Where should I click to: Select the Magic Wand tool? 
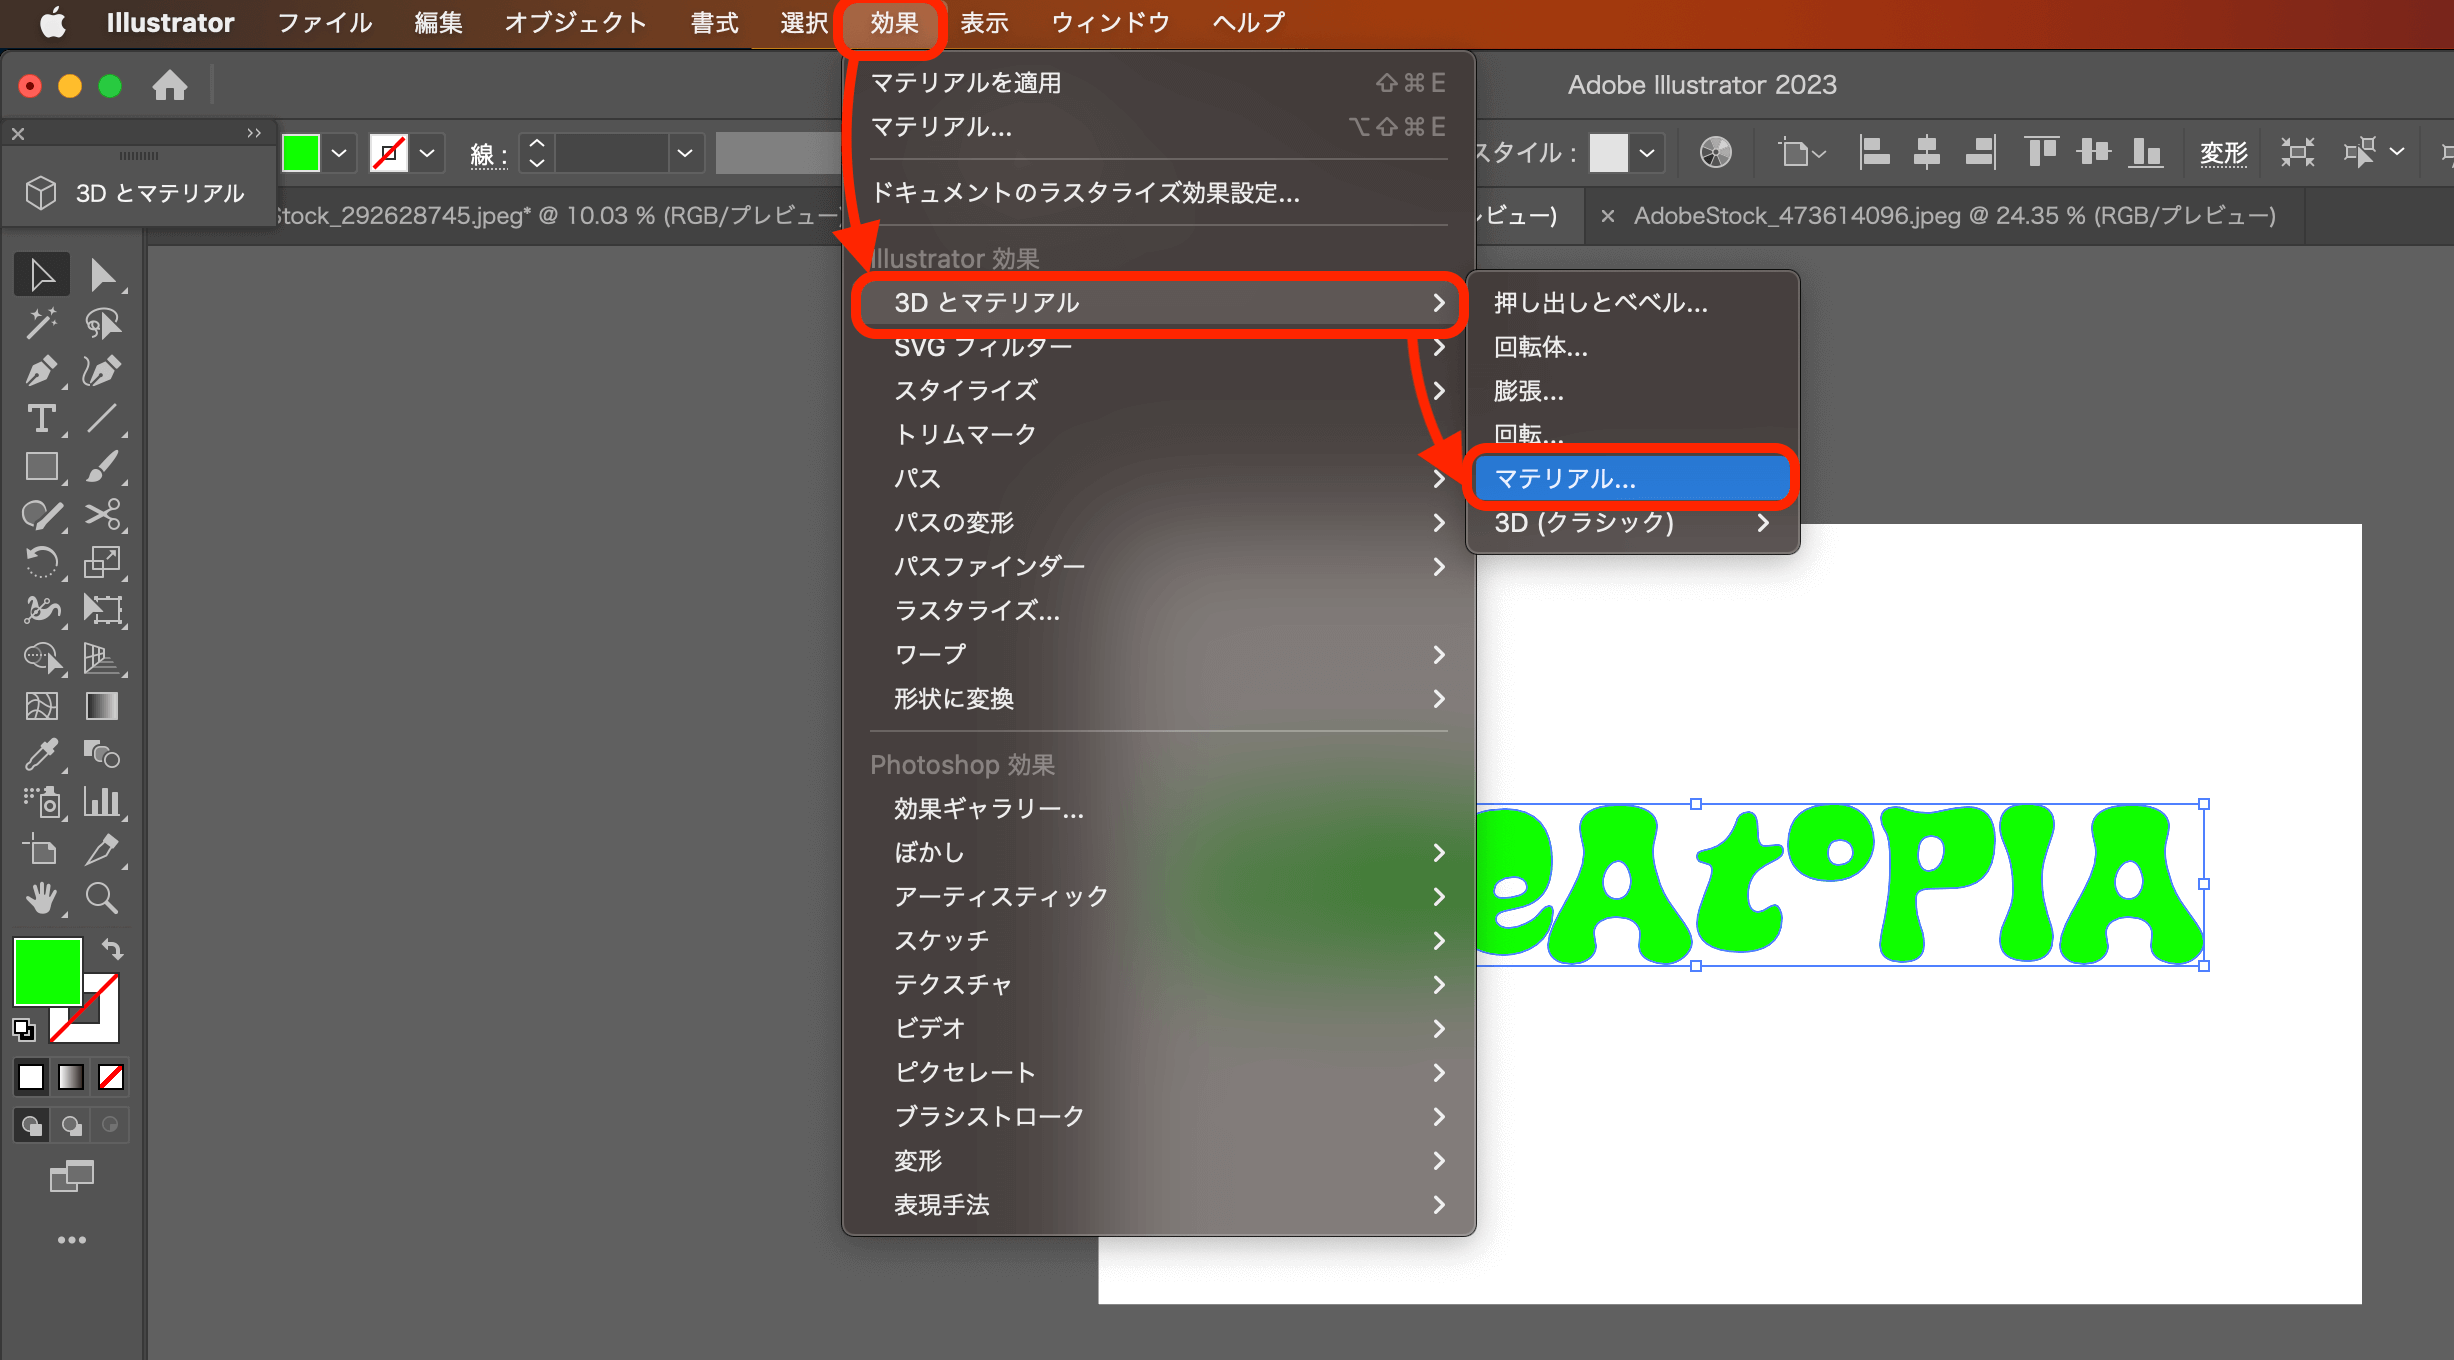pyautogui.click(x=42, y=323)
